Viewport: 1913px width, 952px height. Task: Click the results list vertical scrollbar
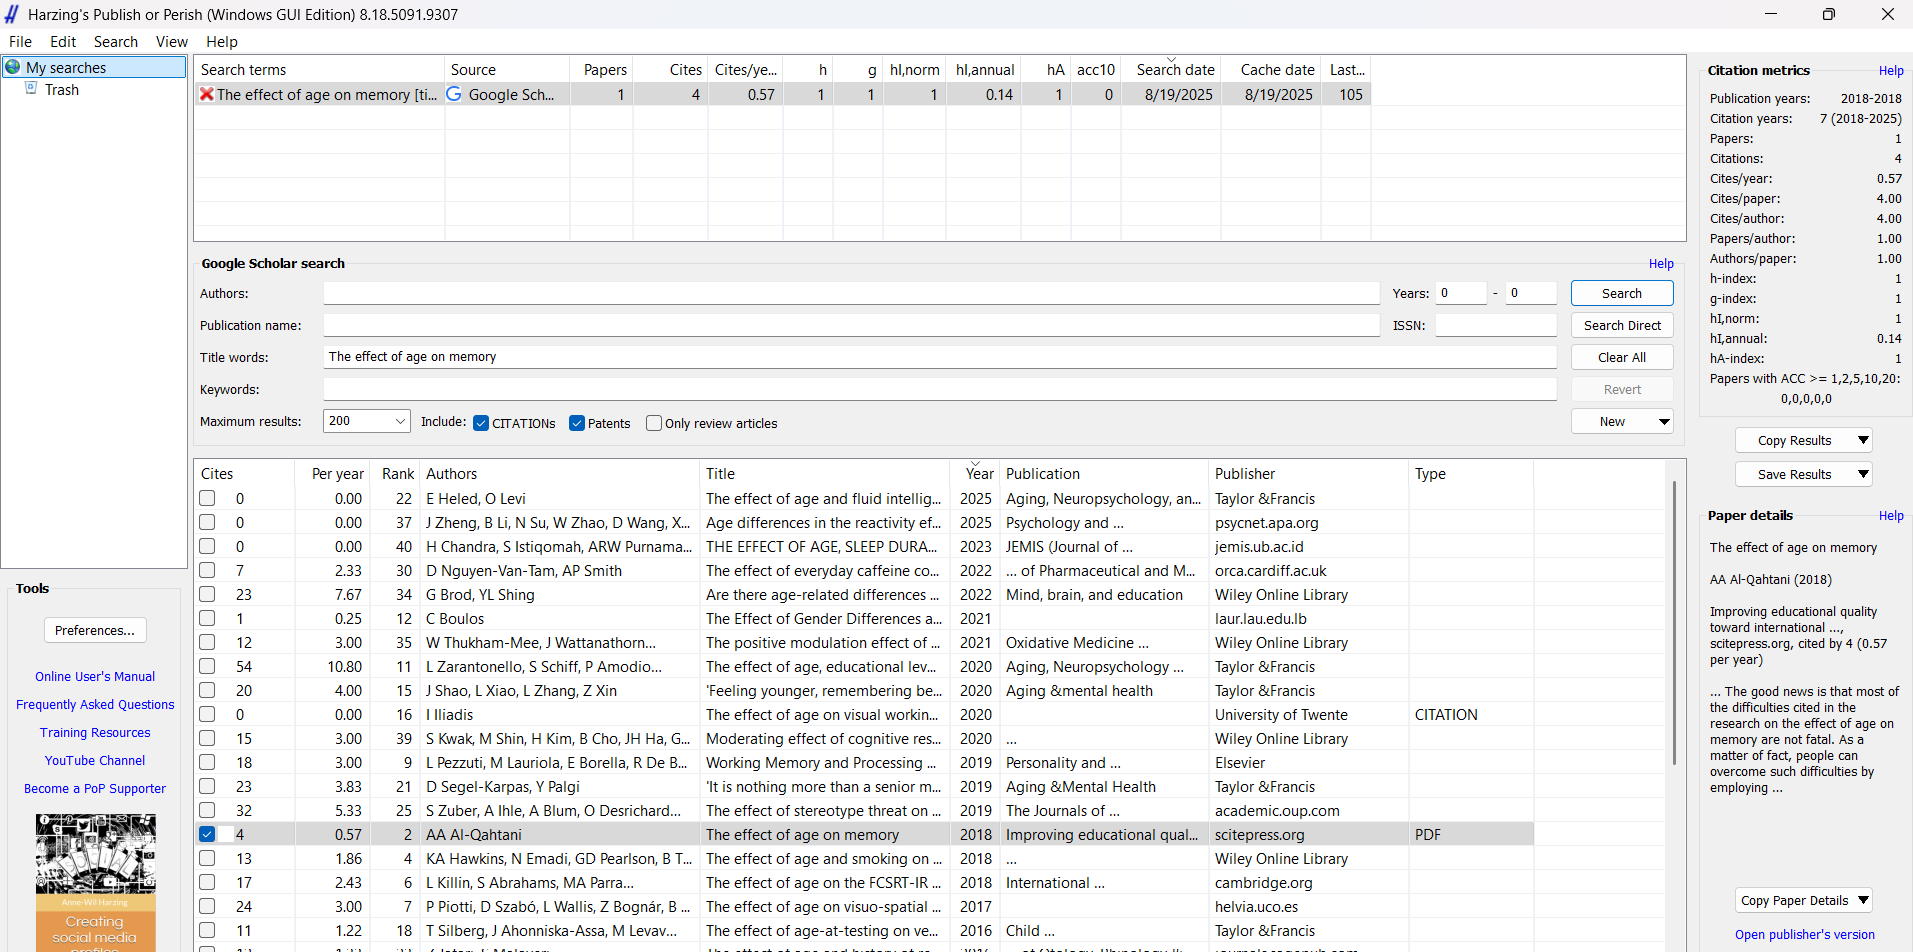tap(1674, 622)
